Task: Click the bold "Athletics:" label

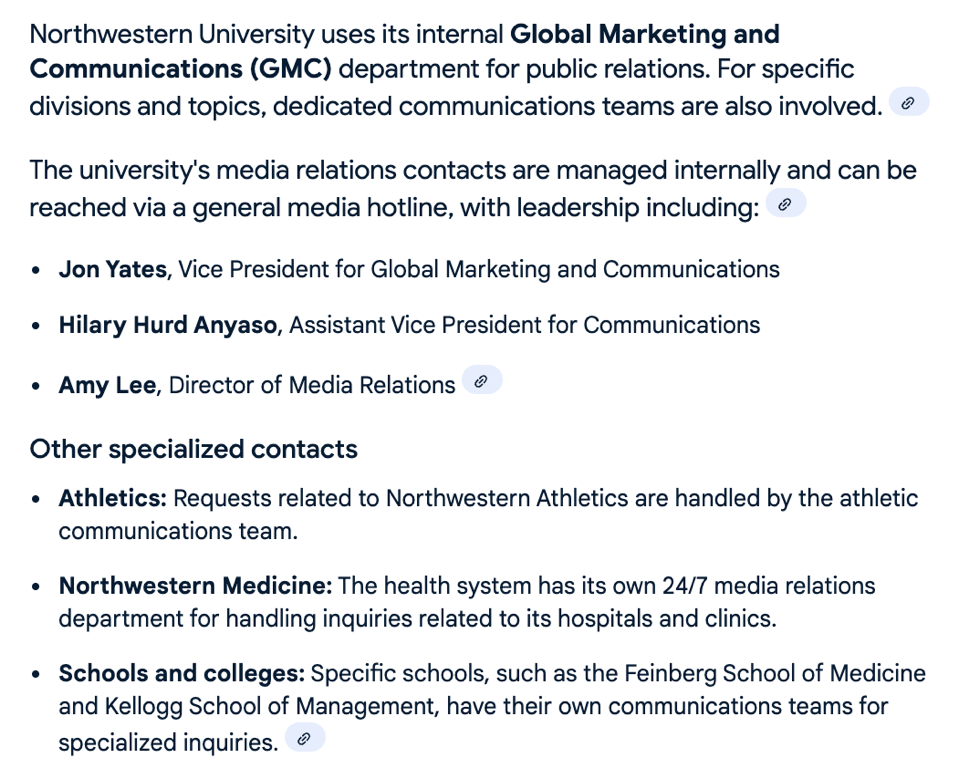Action: coord(112,498)
